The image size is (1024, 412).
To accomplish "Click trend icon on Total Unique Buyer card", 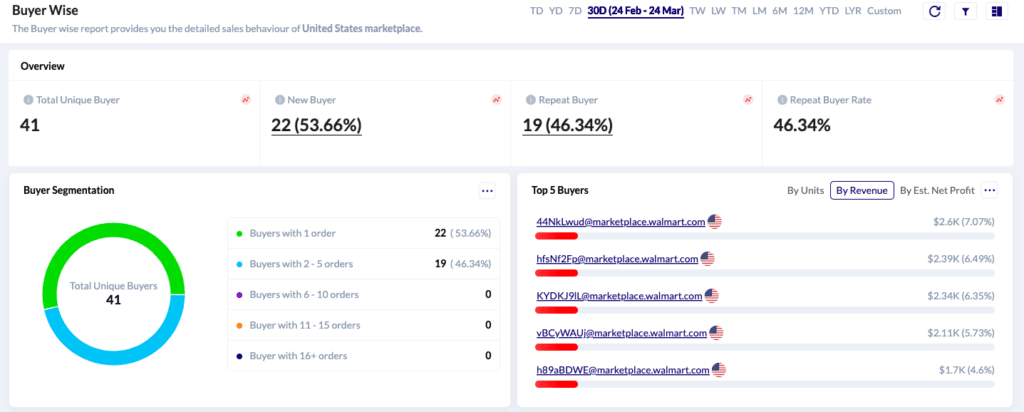I will click(x=246, y=100).
